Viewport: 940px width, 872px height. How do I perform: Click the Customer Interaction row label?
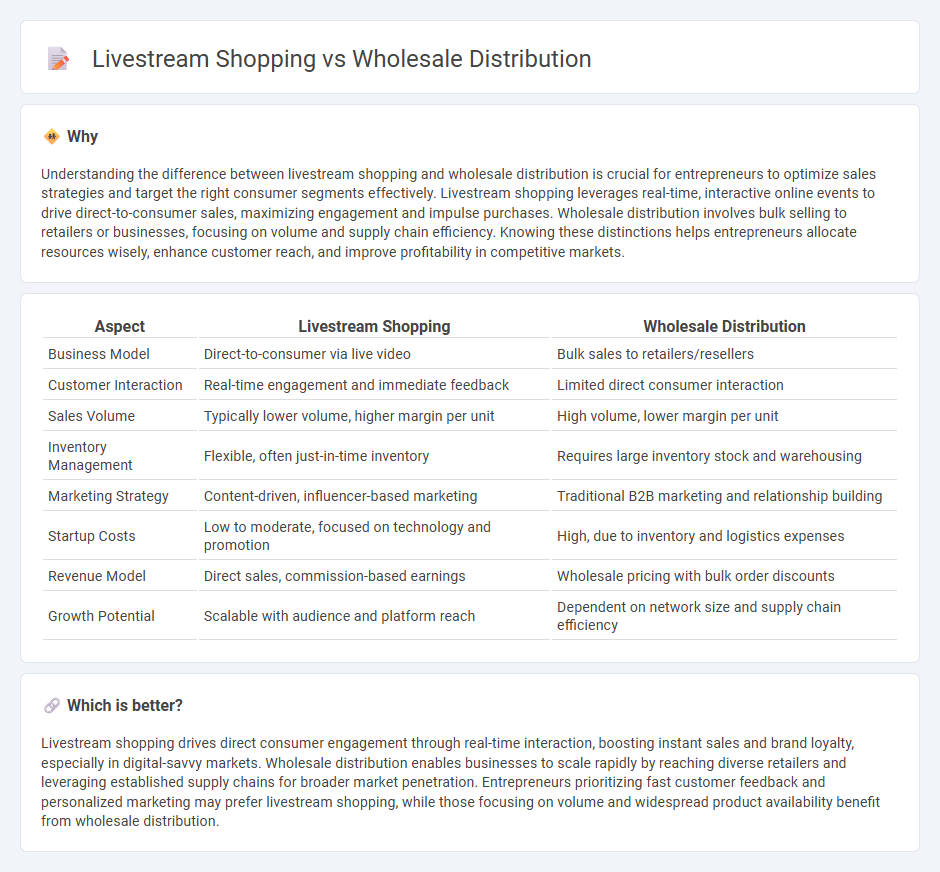[115, 385]
